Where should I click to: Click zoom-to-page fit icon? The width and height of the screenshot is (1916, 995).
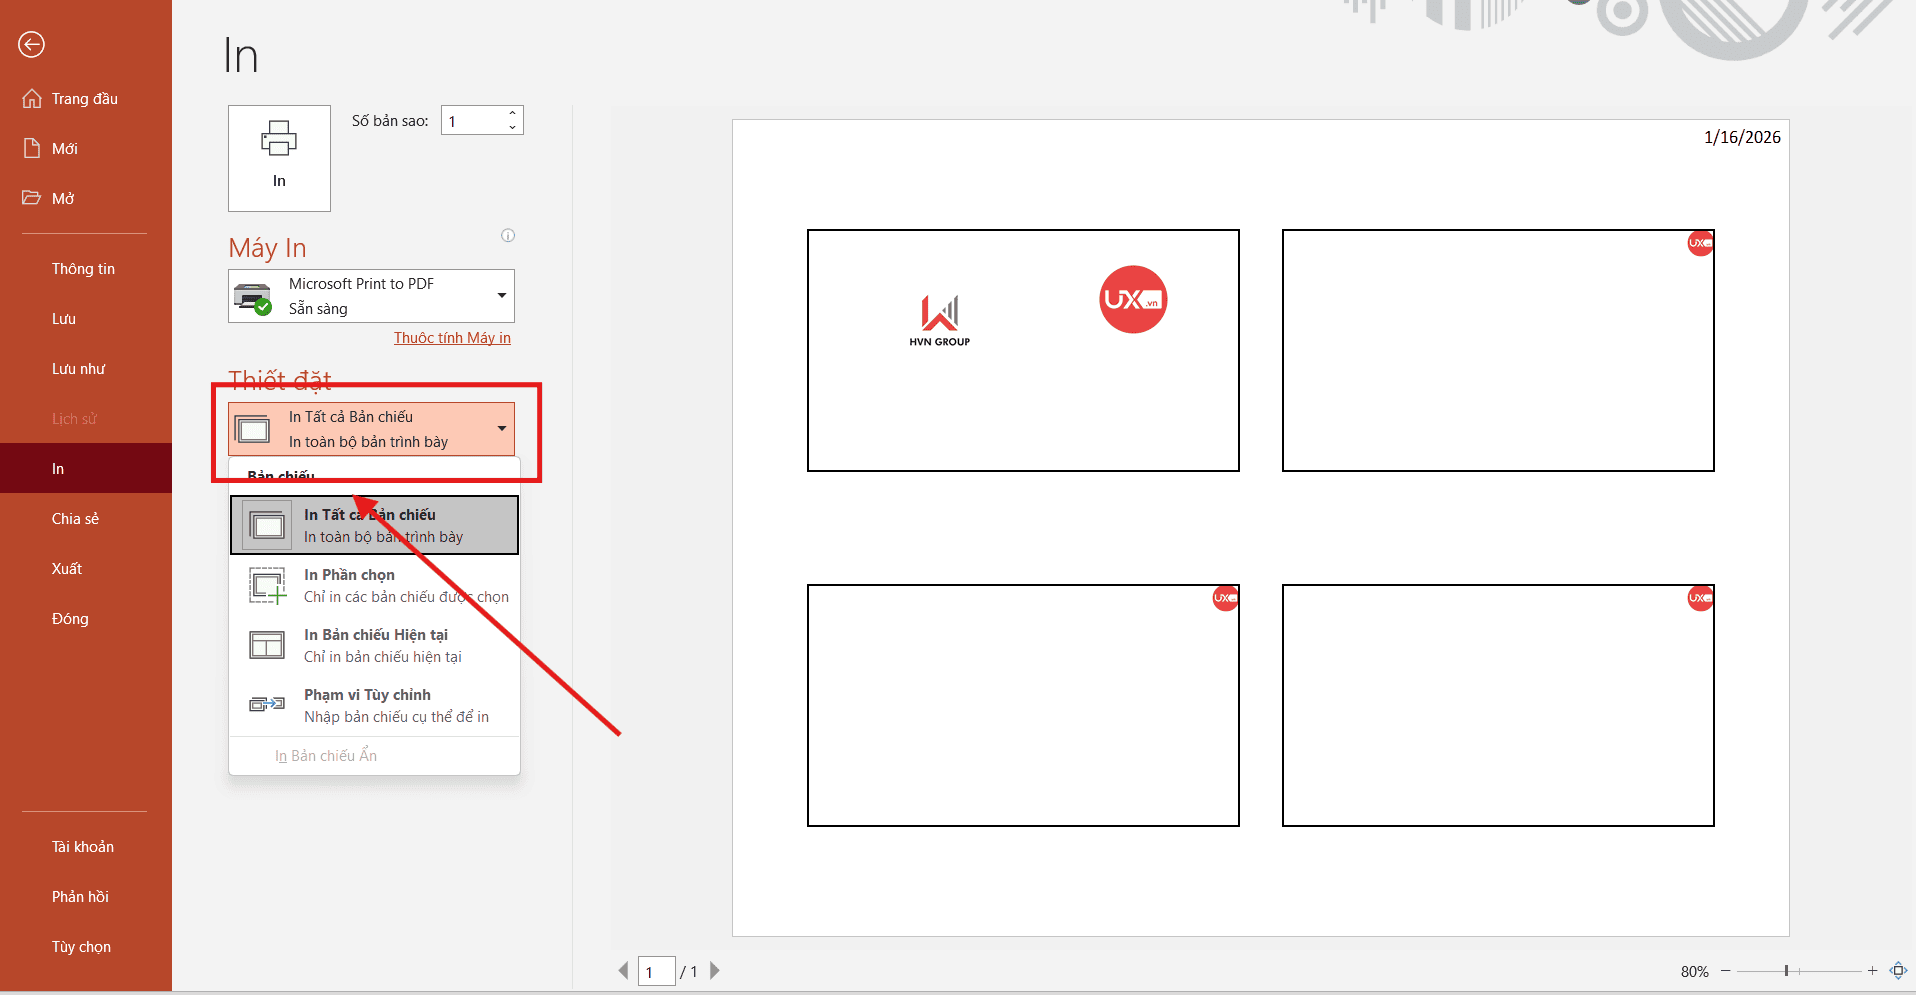pyautogui.click(x=1898, y=971)
